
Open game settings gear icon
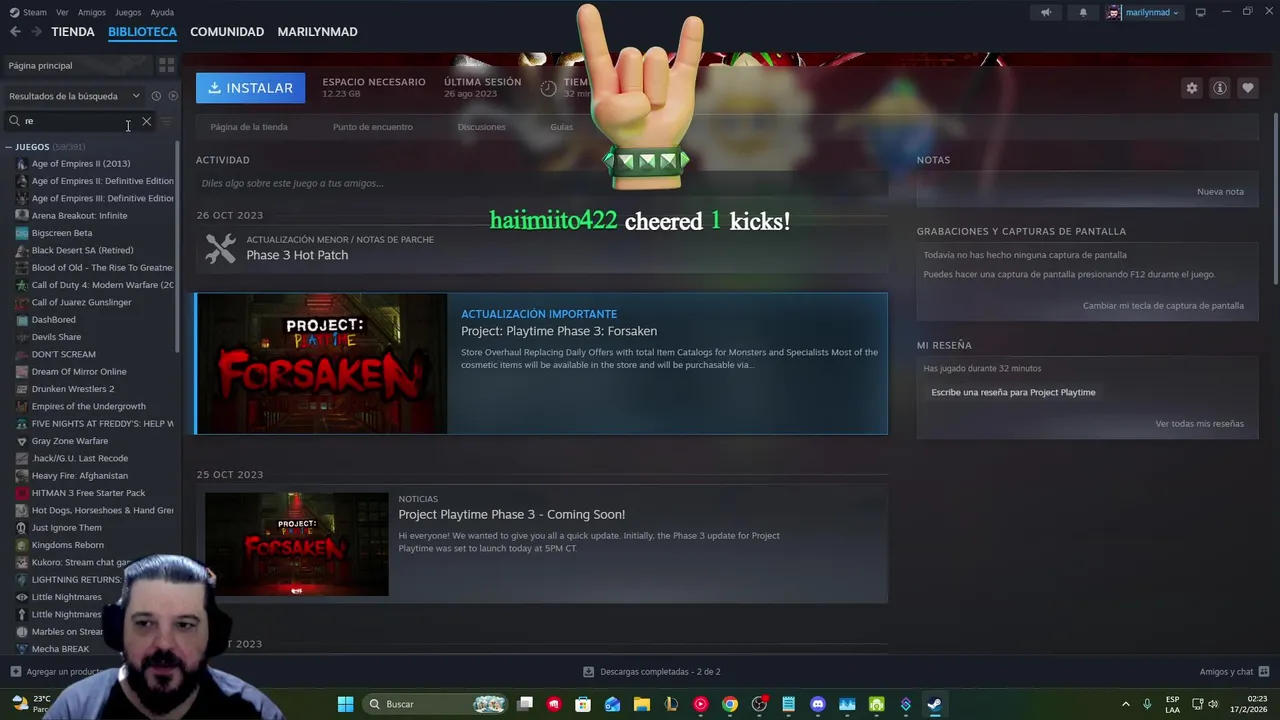(x=1191, y=88)
